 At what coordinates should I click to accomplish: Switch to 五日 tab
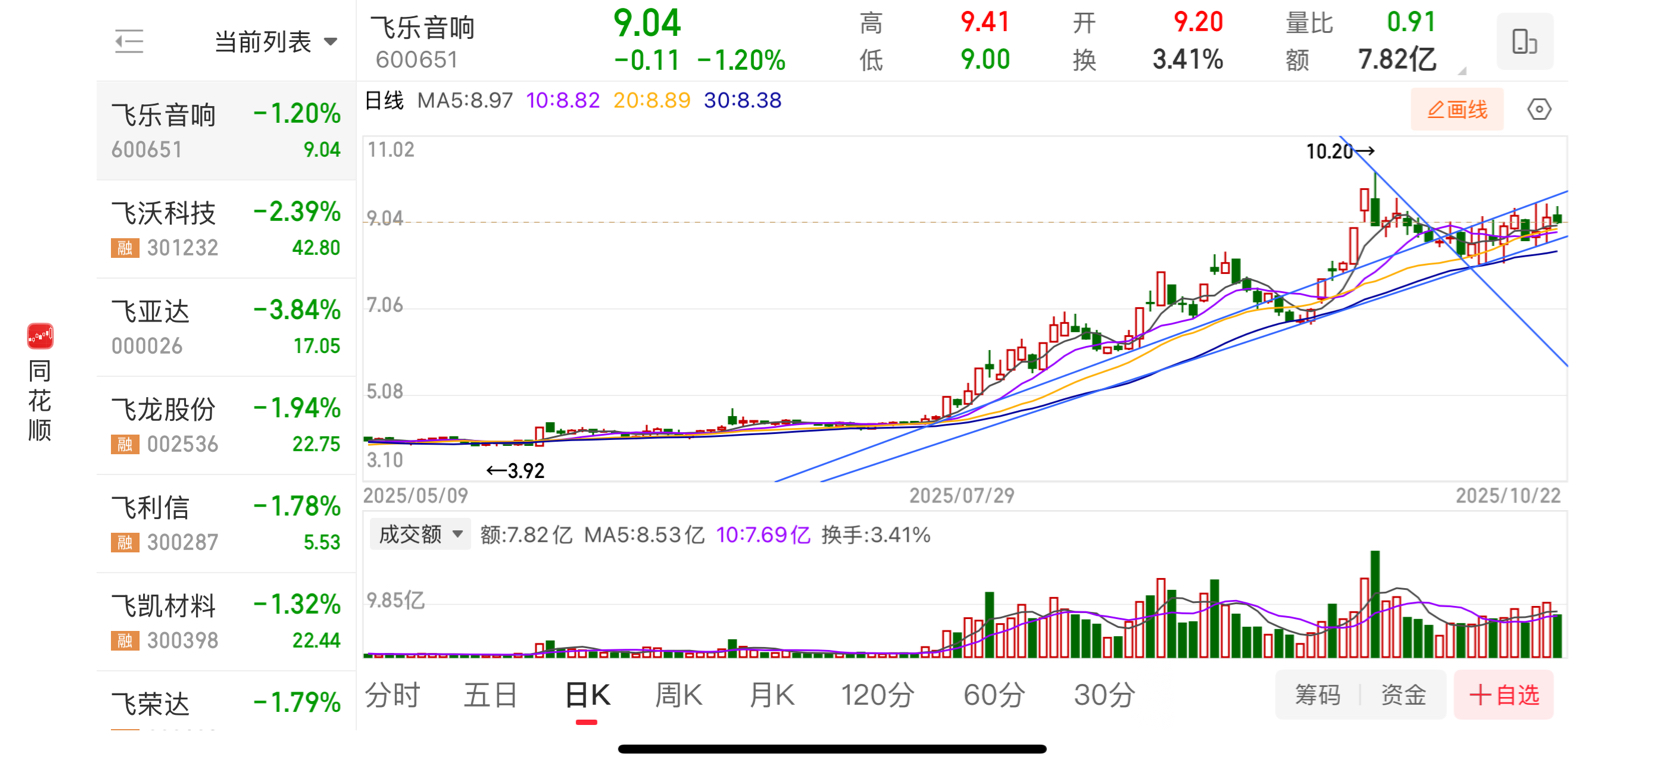click(x=490, y=695)
